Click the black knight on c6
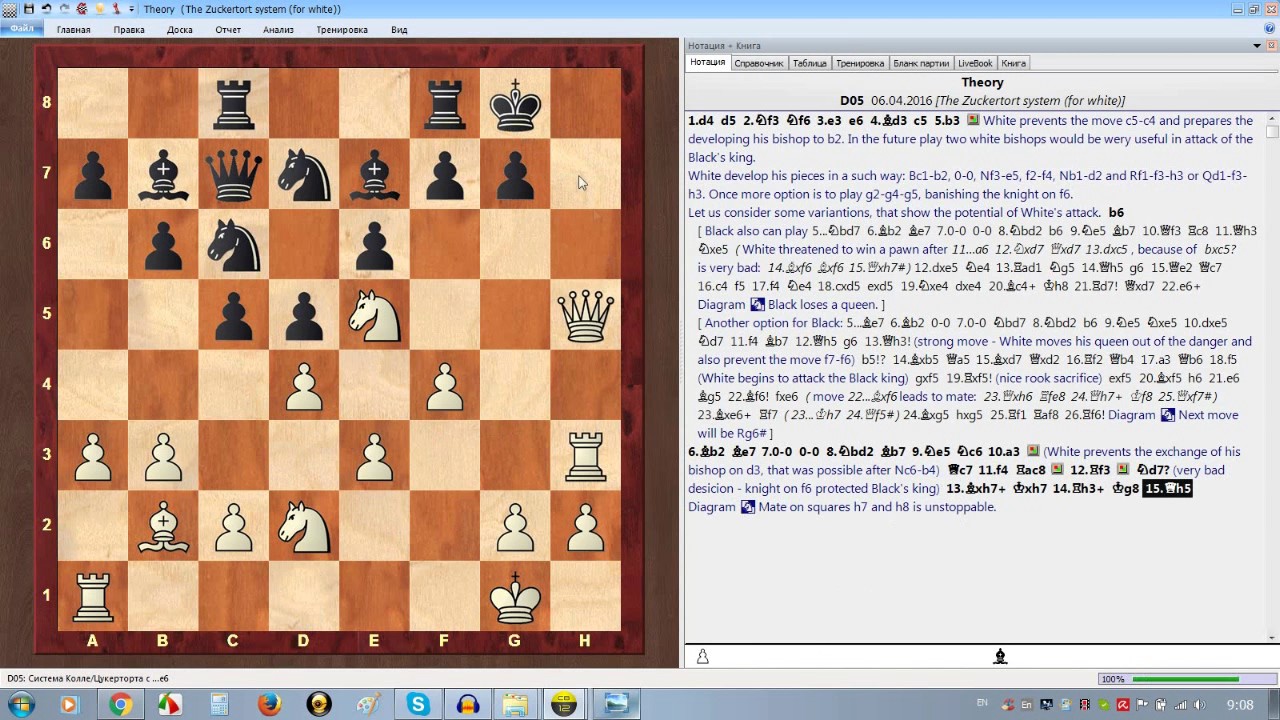 point(233,244)
